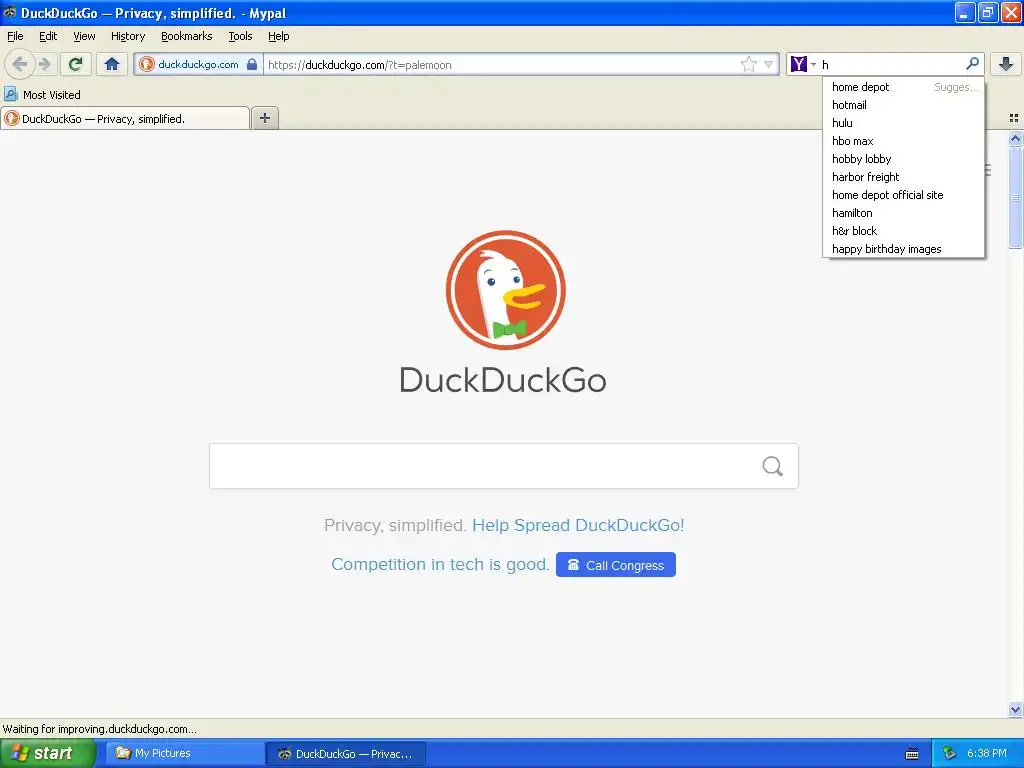Image resolution: width=1024 pixels, height=768 pixels.
Task: Choose the 'hobby lobby' suggestion
Action: [903, 159]
